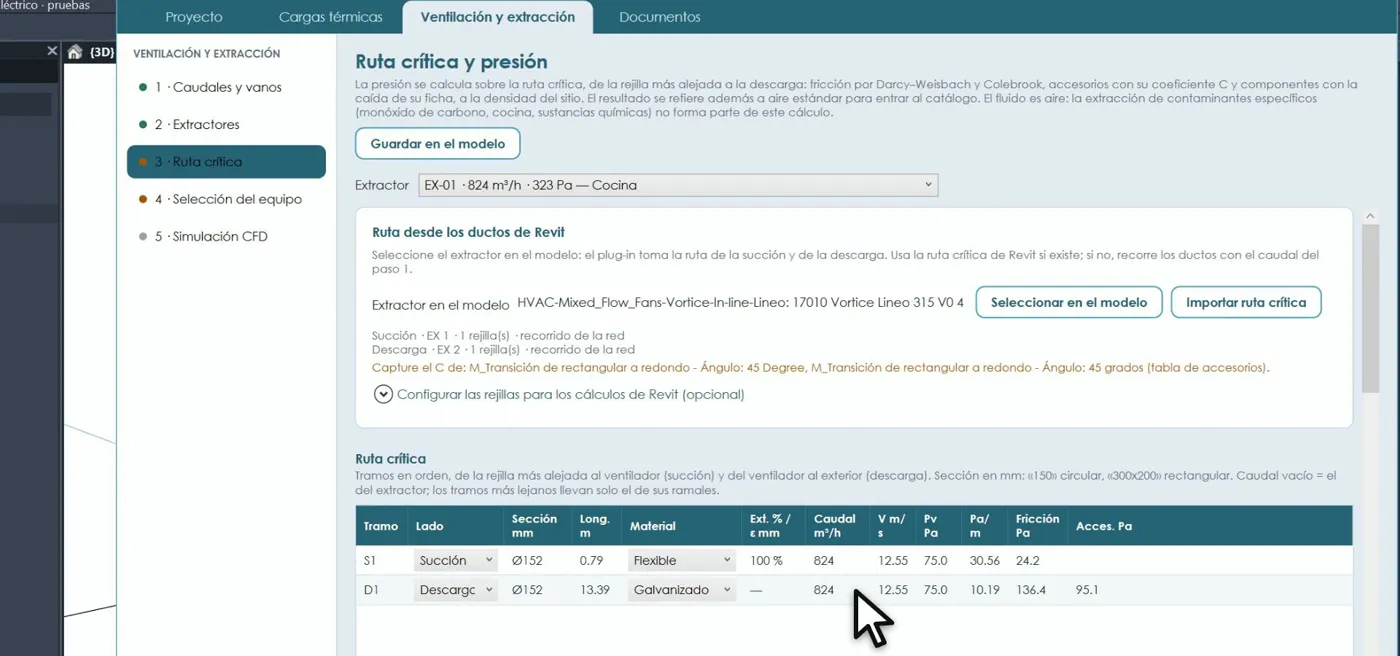This screenshot has width=1400, height=656.
Task: Open the Lado dropdown in row S1
Action: [x=456, y=561]
